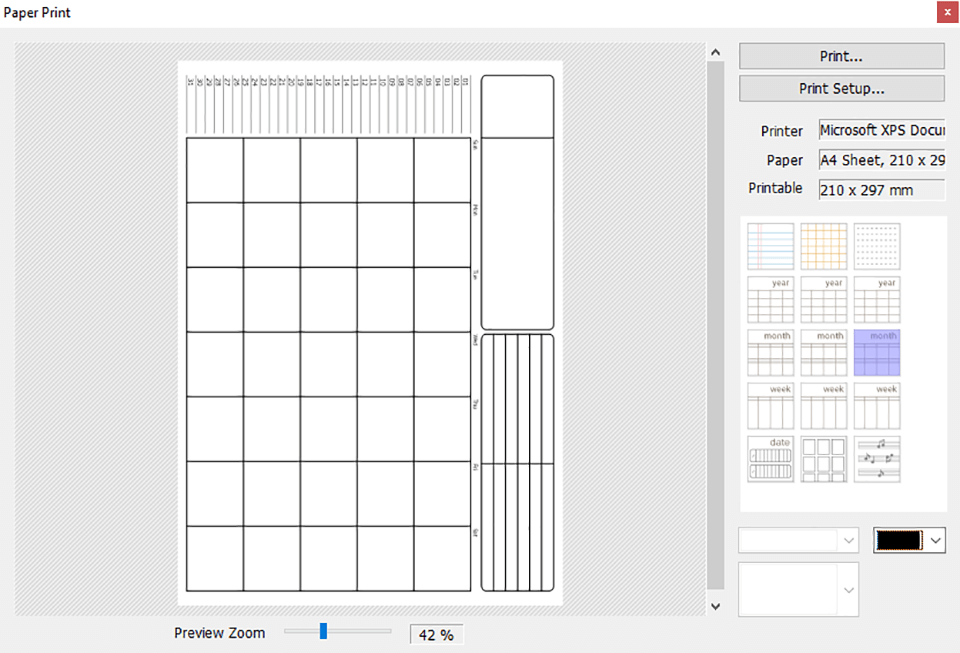Pick the dot grid paper template
Viewport: 960px width, 653px height.
pyautogui.click(x=876, y=246)
